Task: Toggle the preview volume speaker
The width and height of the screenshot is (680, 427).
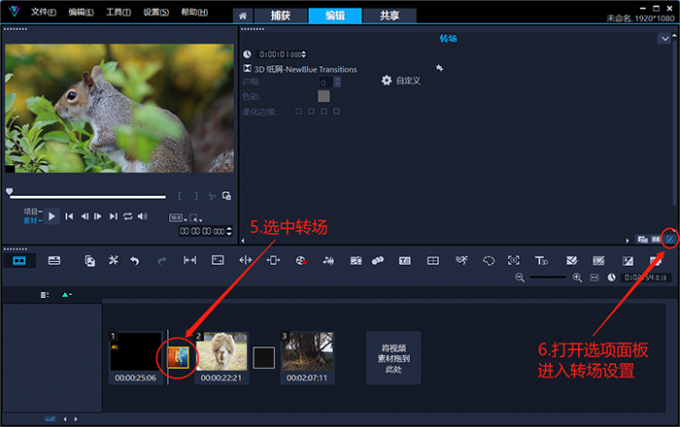Action: (142, 216)
